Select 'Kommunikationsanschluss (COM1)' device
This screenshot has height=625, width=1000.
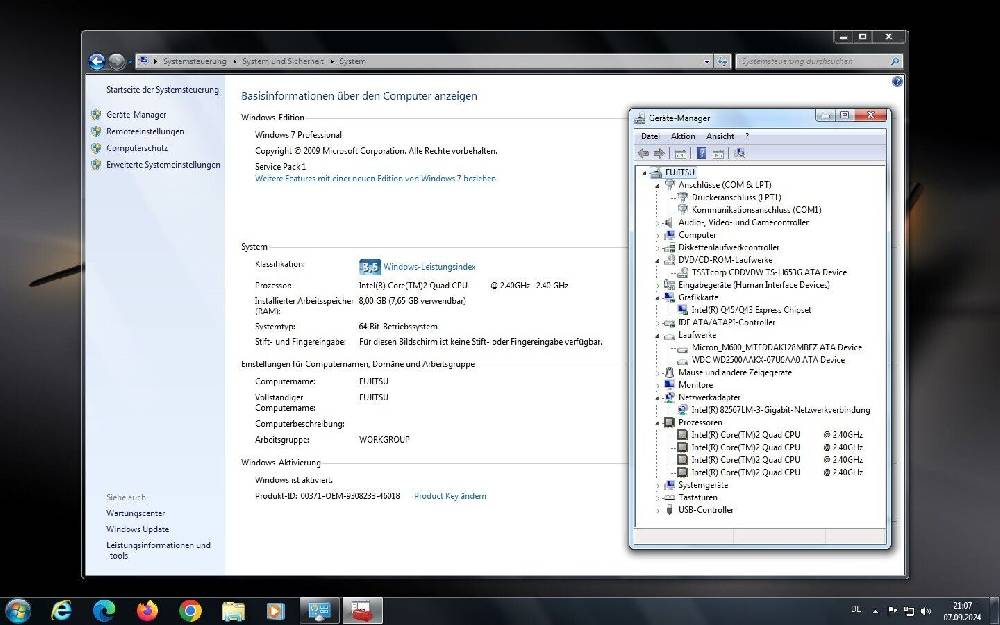[x=756, y=210]
